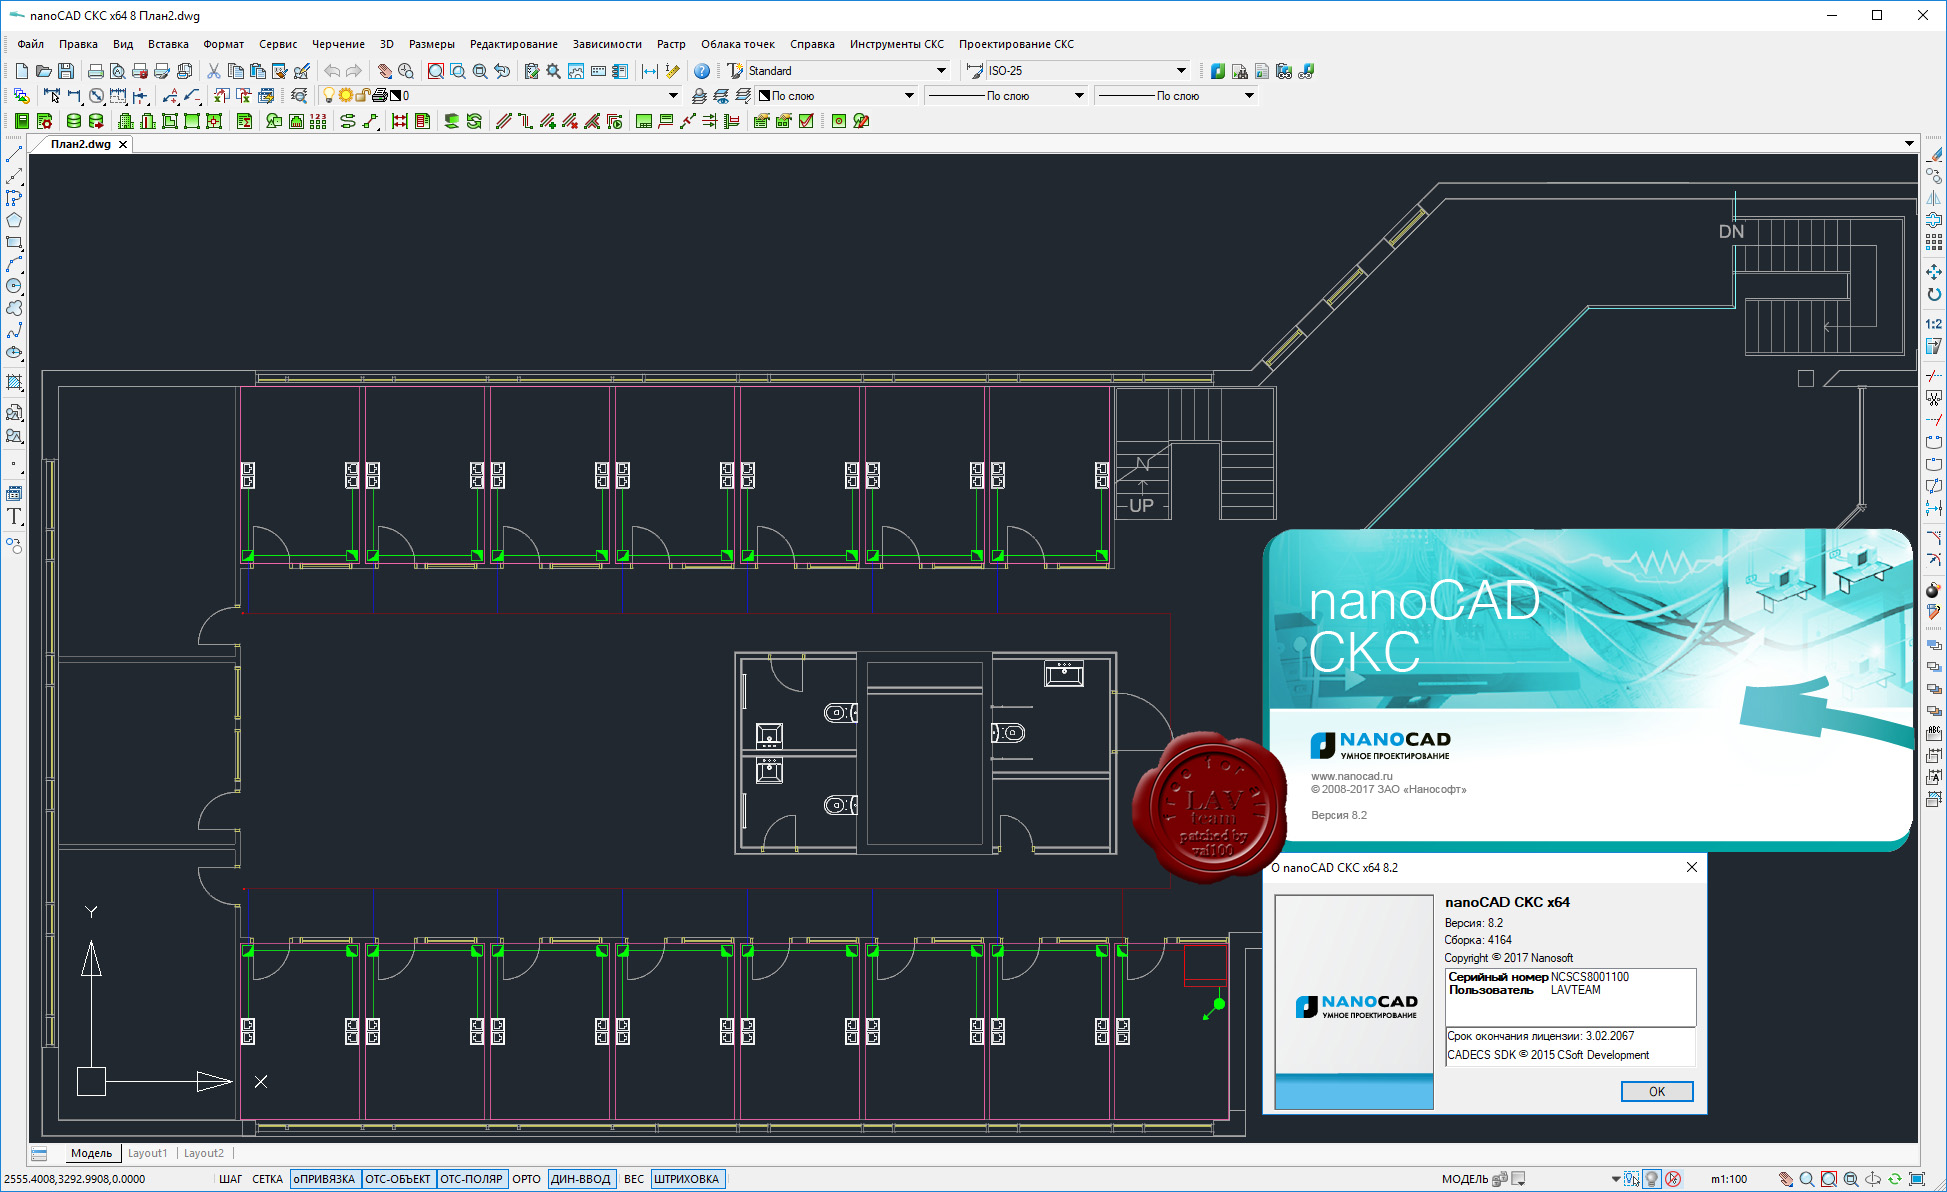Image resolution: width=1947 pixels, height=1192 pixels.
Task: Click the coordinates readout in status bar
Action: [75, 1179]
